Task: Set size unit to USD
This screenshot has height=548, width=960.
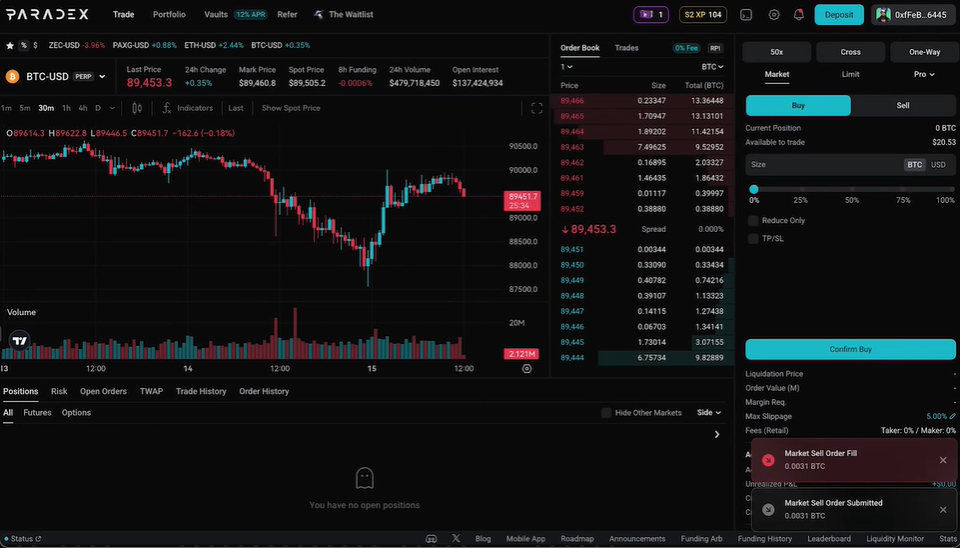Action: [x=938, y=165]
